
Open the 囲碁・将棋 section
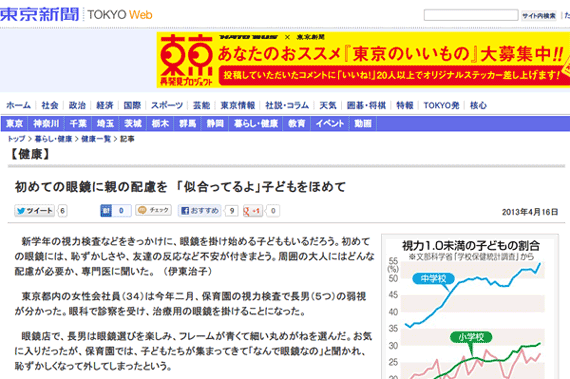[366, 105]
